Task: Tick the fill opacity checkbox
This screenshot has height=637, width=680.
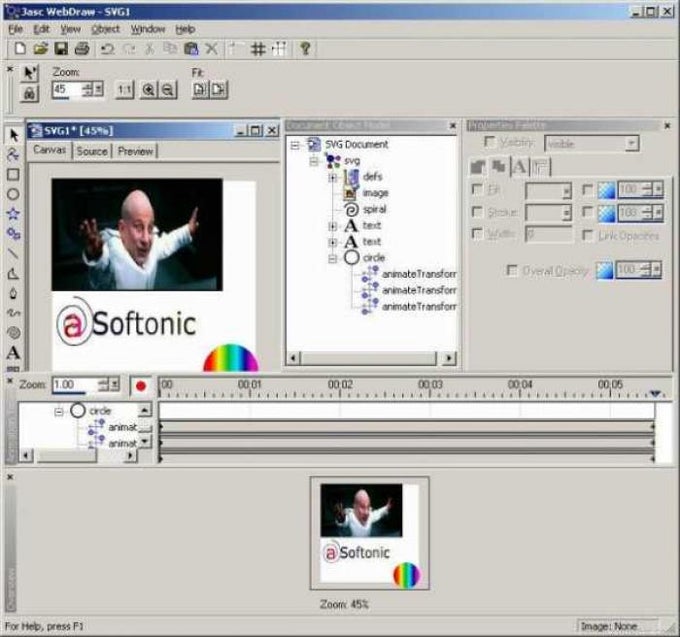Action: pos(587,189)
